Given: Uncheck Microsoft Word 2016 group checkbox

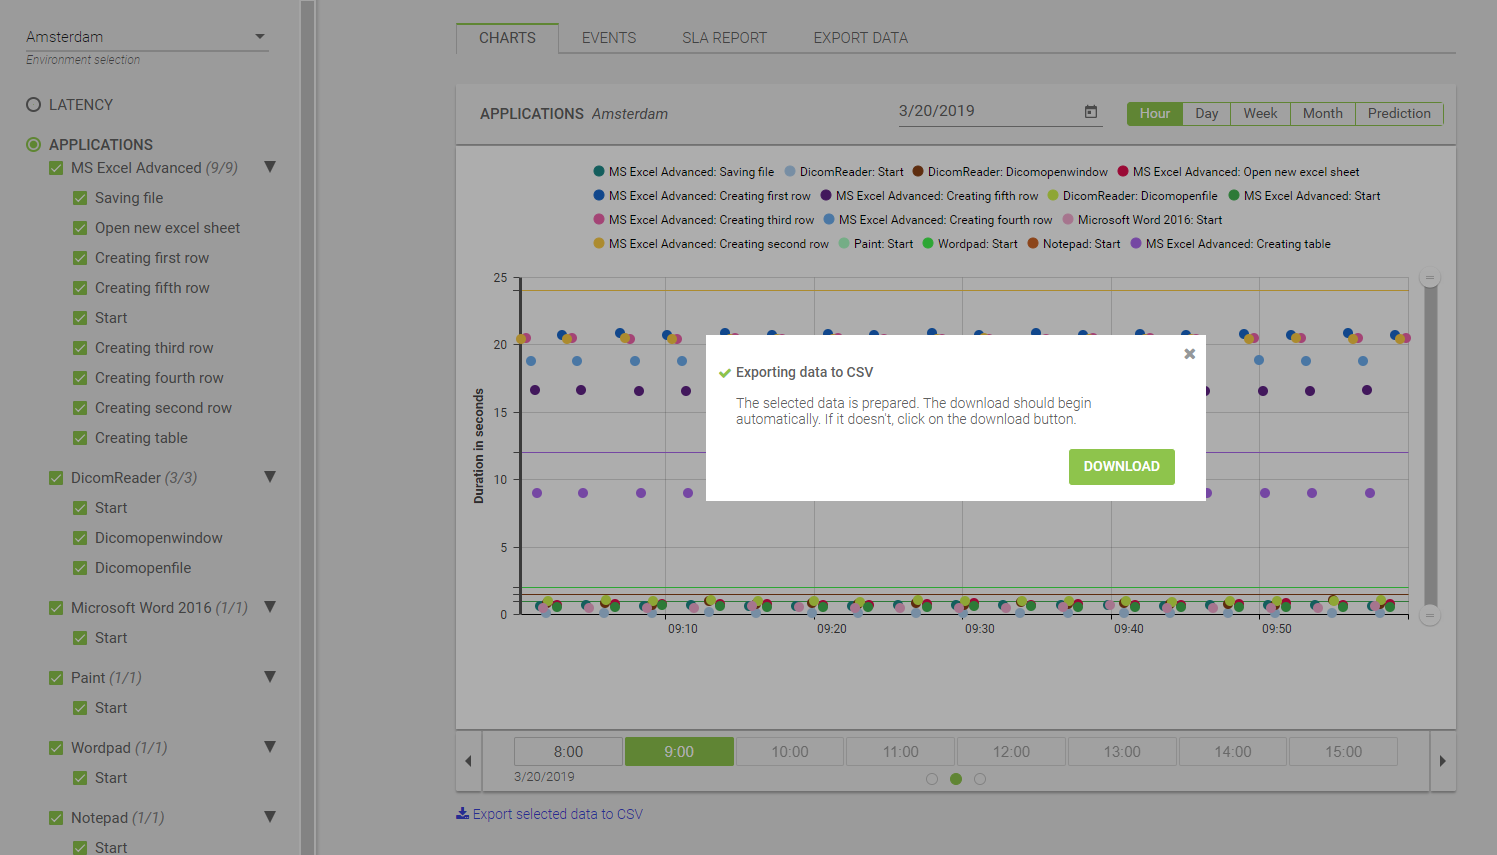Looking at the screenshot, I should pos(56,608).
